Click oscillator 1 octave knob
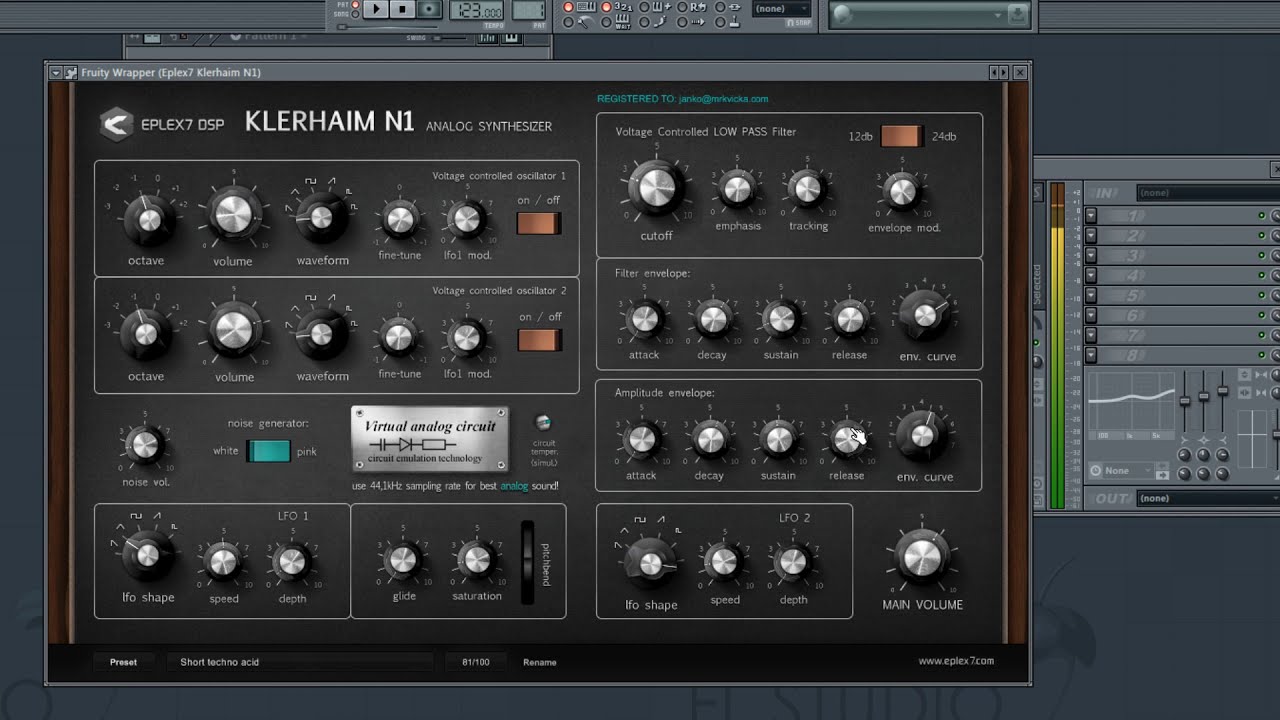Image resolution: width=1280 pixels, height=720 pixels. [149, 219]
